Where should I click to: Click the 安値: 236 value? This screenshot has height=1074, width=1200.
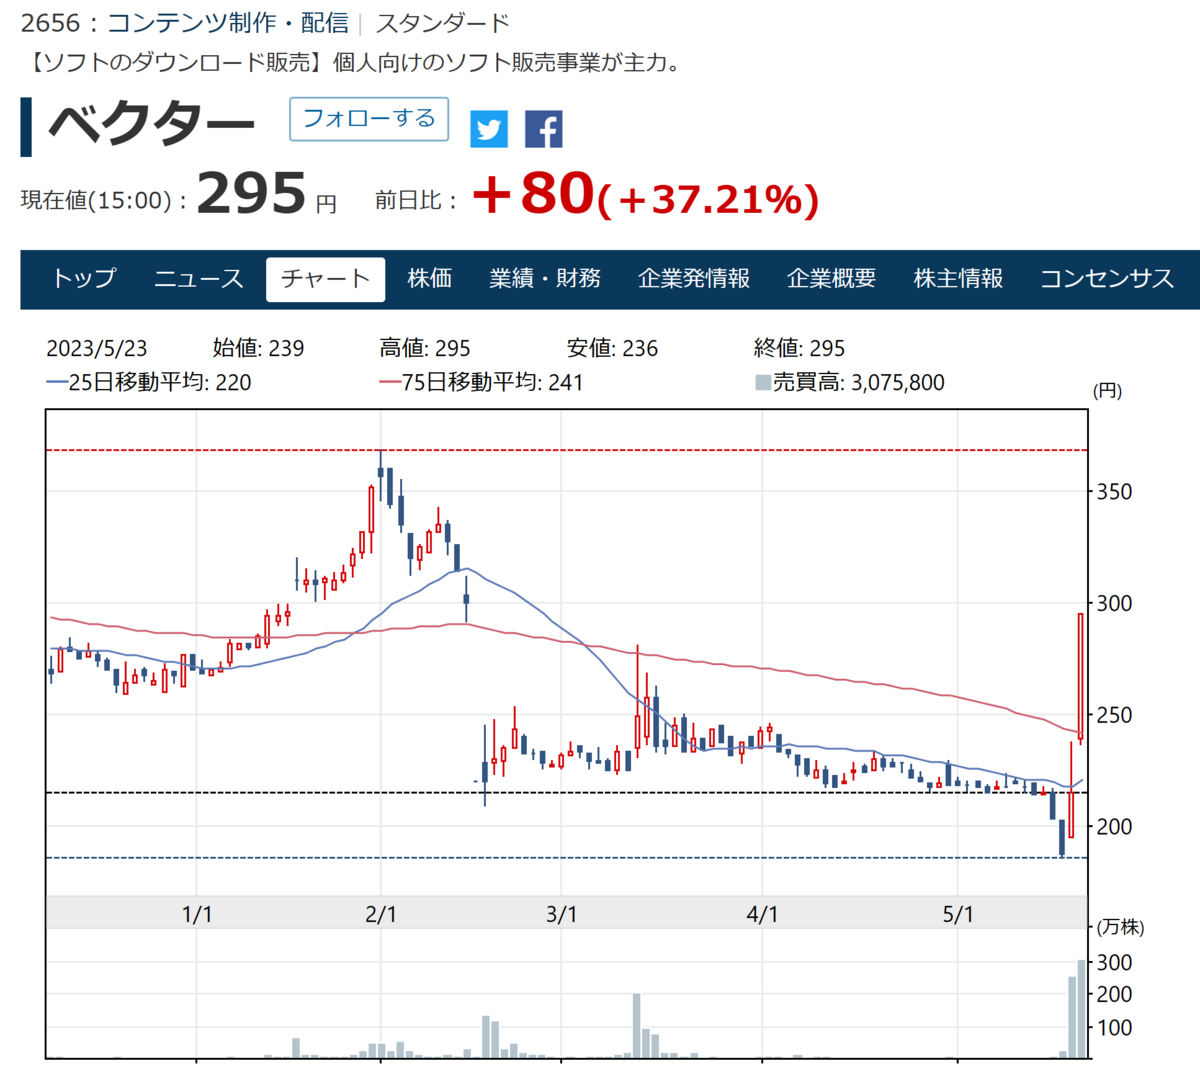(612, 348)
